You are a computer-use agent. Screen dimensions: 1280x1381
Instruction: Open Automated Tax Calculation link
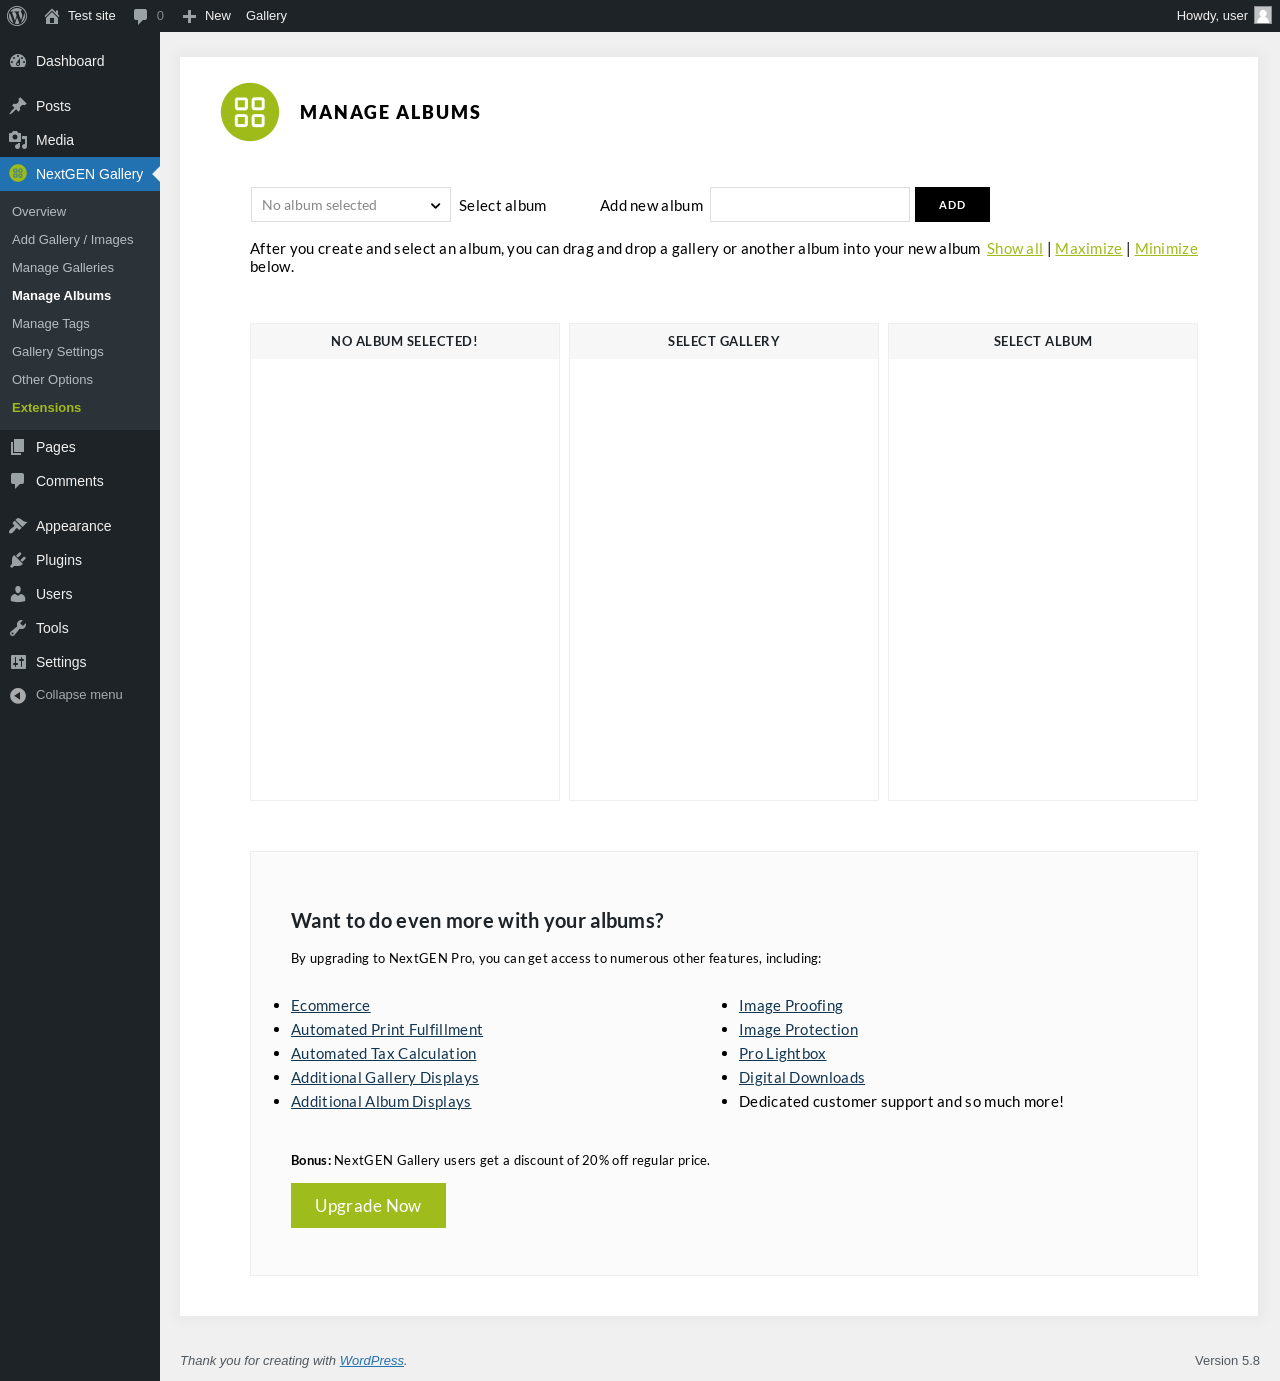tap(383, 1054)
